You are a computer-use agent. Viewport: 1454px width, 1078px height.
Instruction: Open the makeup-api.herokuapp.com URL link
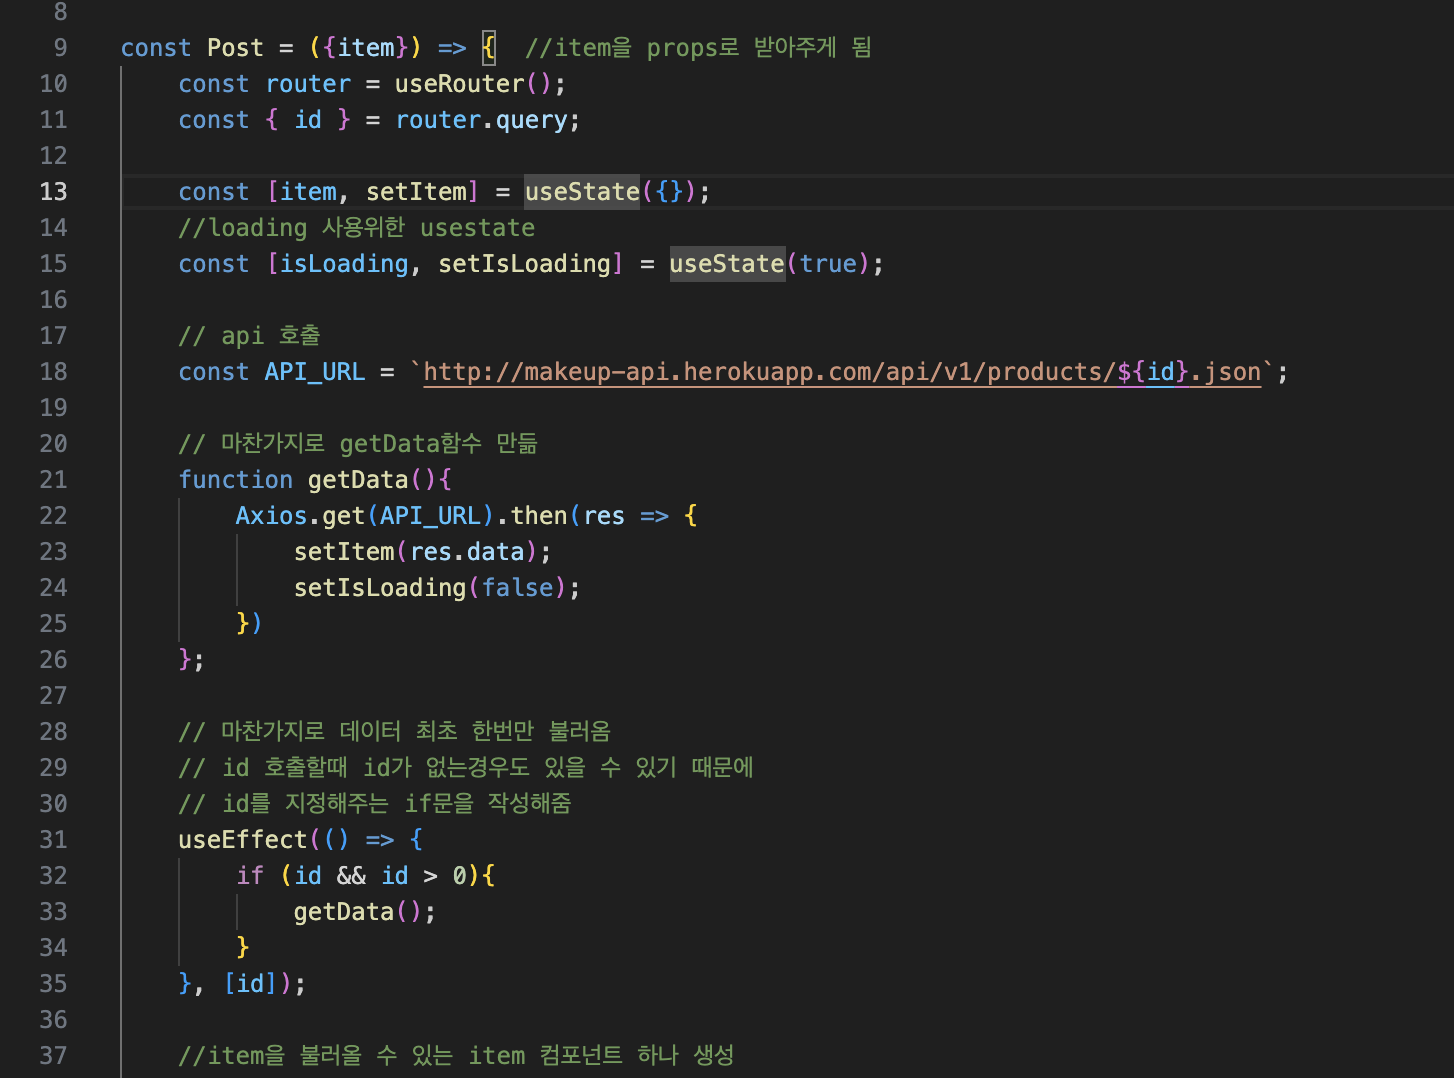(842, 372)
